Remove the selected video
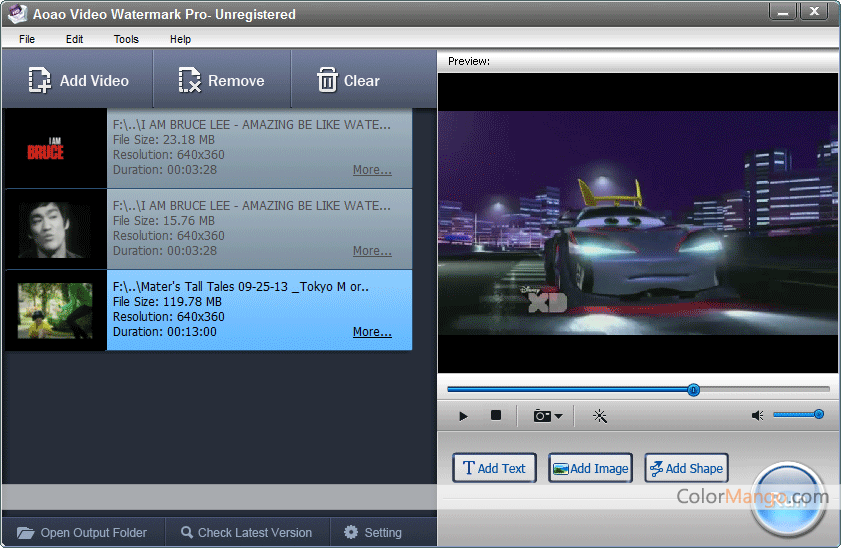841x548 pixels. pos(221,81)
